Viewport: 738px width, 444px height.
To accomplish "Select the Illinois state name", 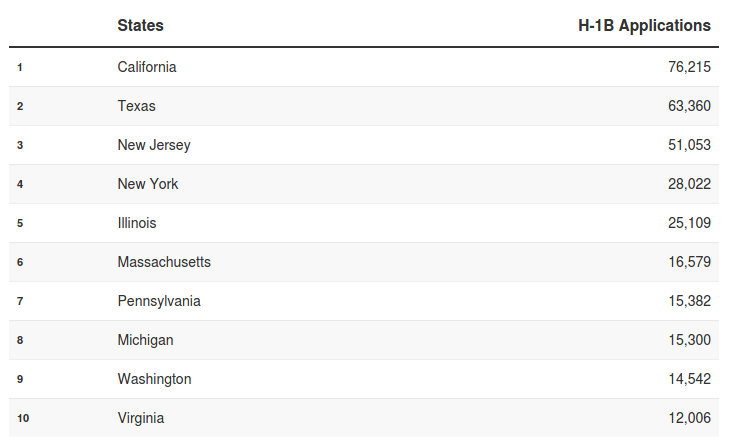I will coord(137,223).
